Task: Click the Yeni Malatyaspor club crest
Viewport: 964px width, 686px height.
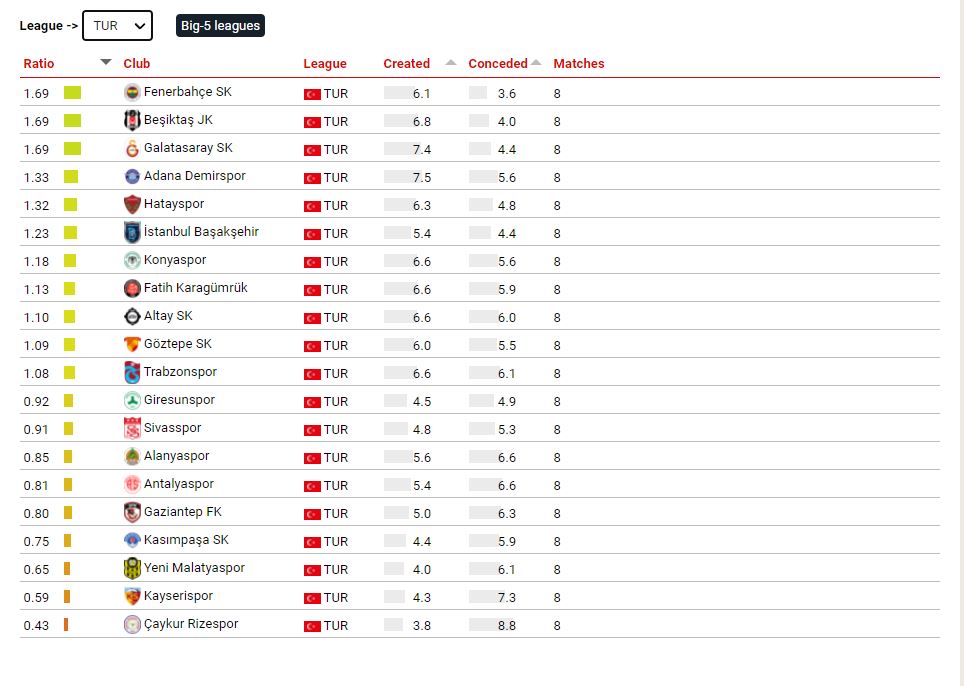Action: pos(132,569)
